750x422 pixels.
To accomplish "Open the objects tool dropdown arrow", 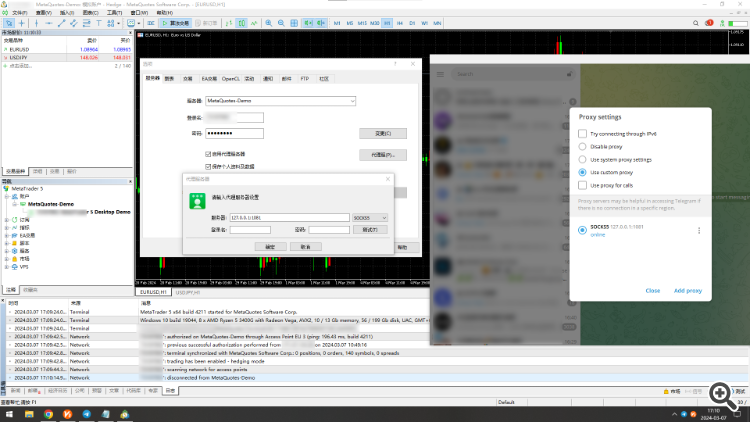I will (x=118, y=23).
